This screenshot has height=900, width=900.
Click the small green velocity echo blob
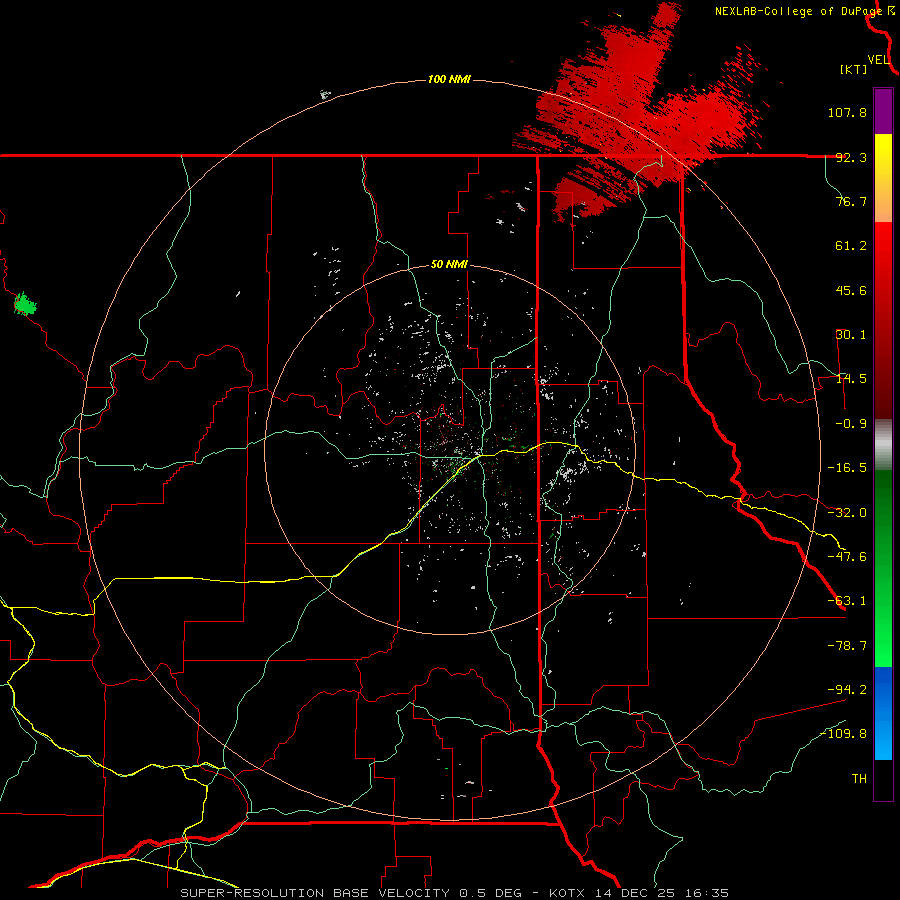pos(25,304)
